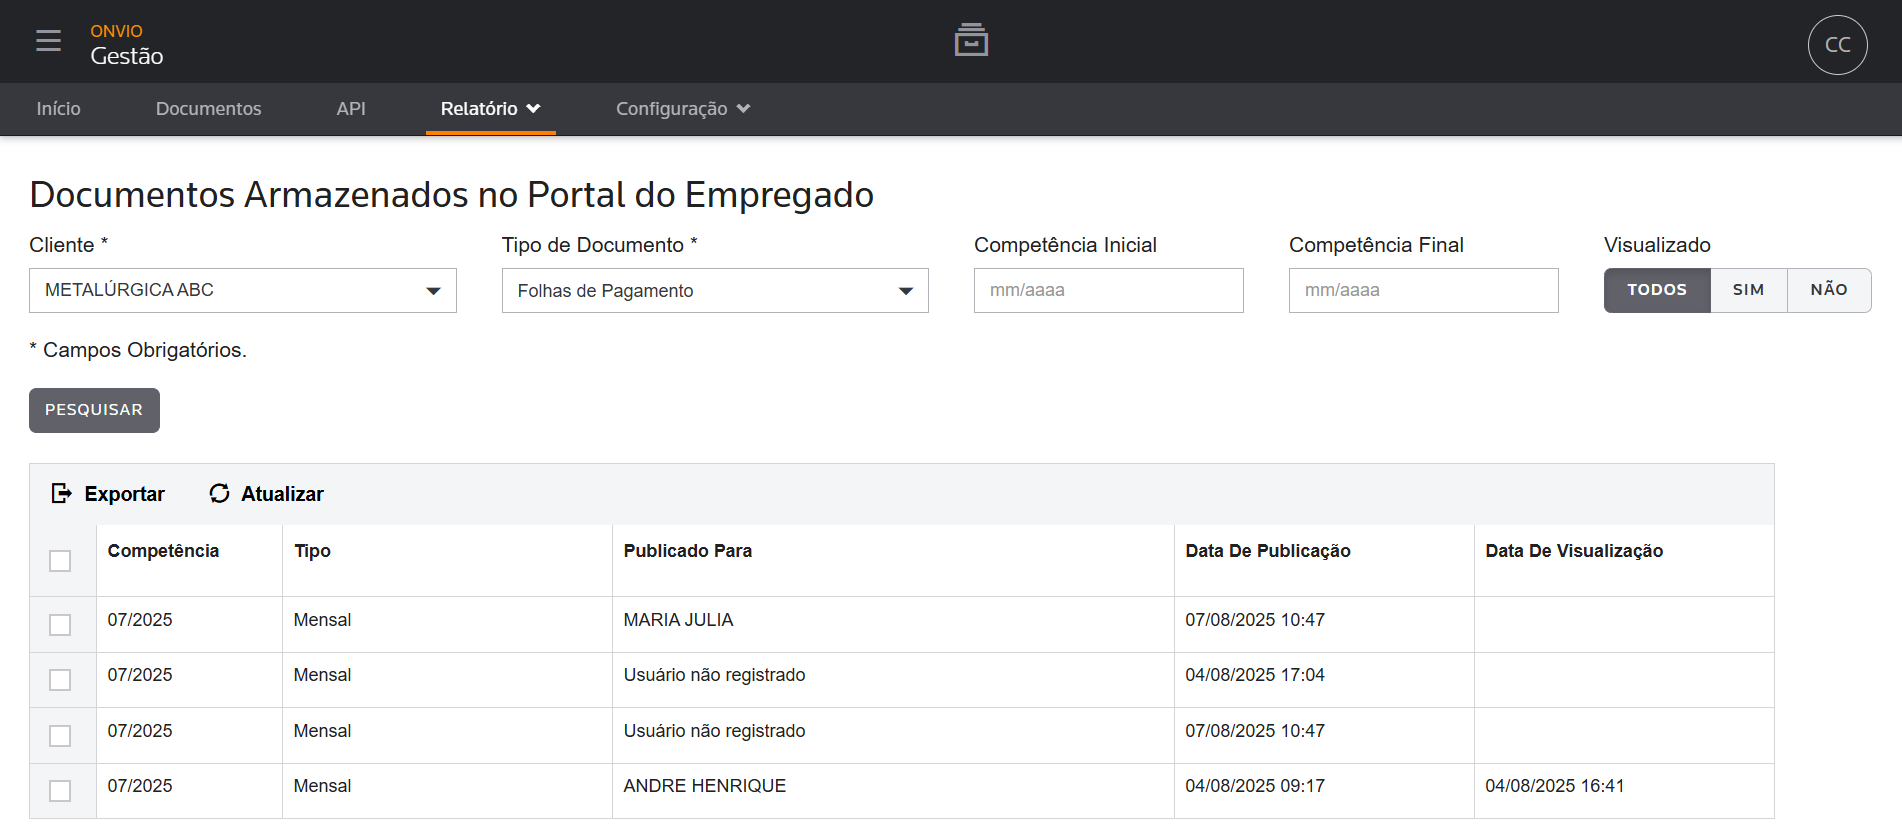
Task: Click the Exportar icon in table toolbar
Action: pos(62,493)
